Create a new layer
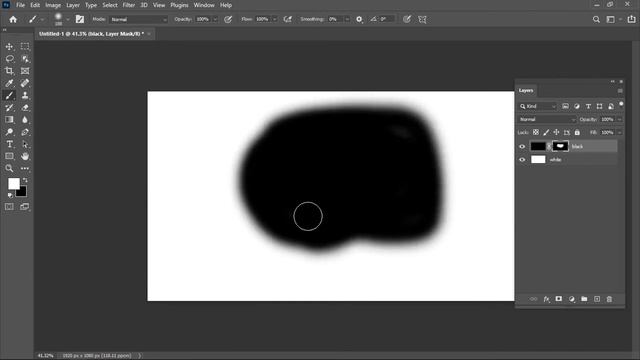 [x=597, y=299]
